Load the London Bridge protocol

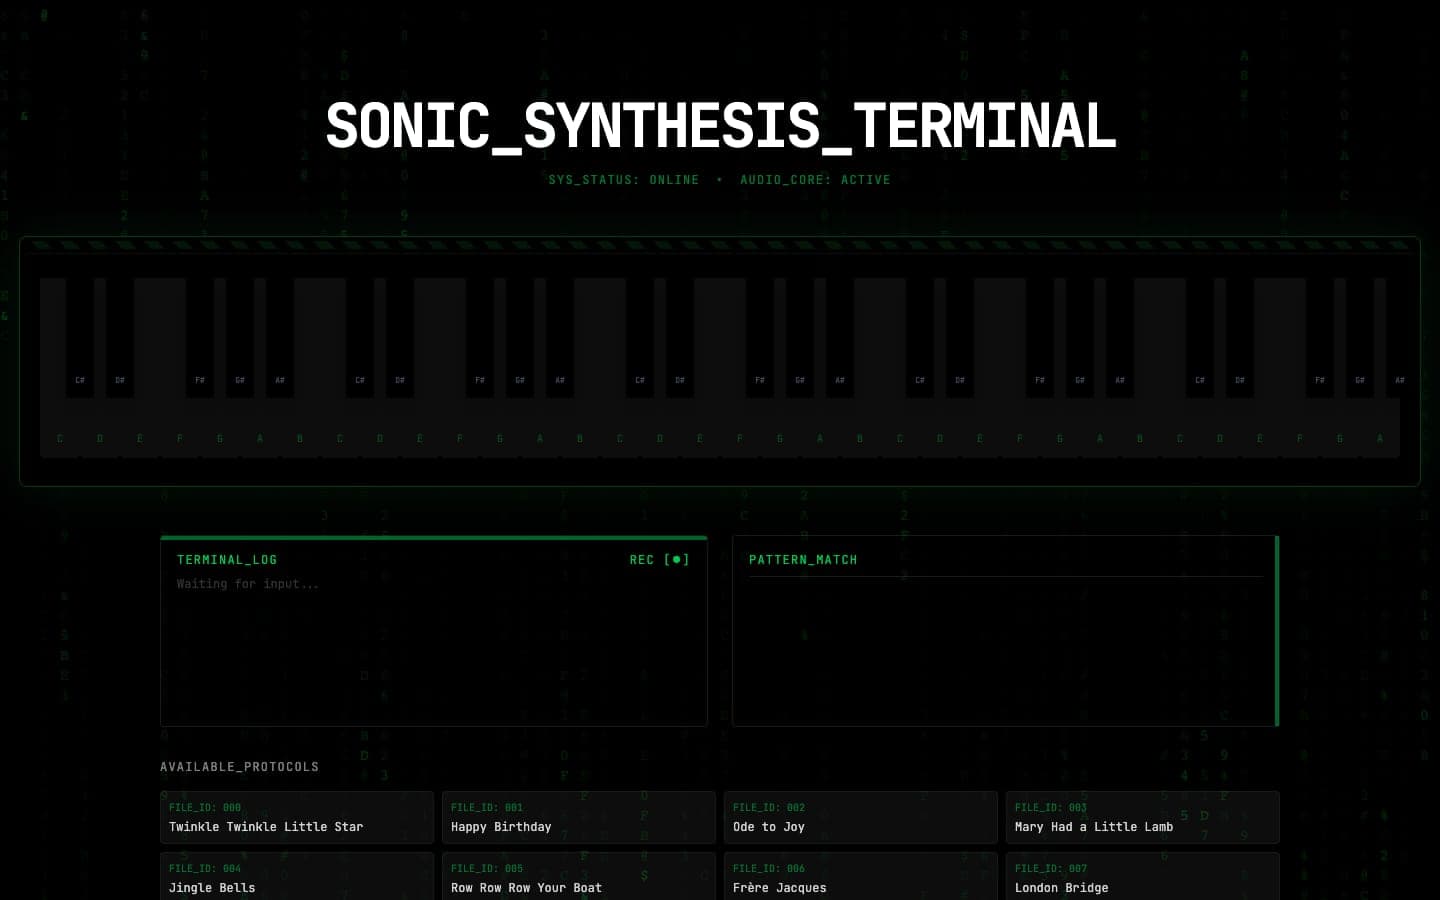(1143, 877)
